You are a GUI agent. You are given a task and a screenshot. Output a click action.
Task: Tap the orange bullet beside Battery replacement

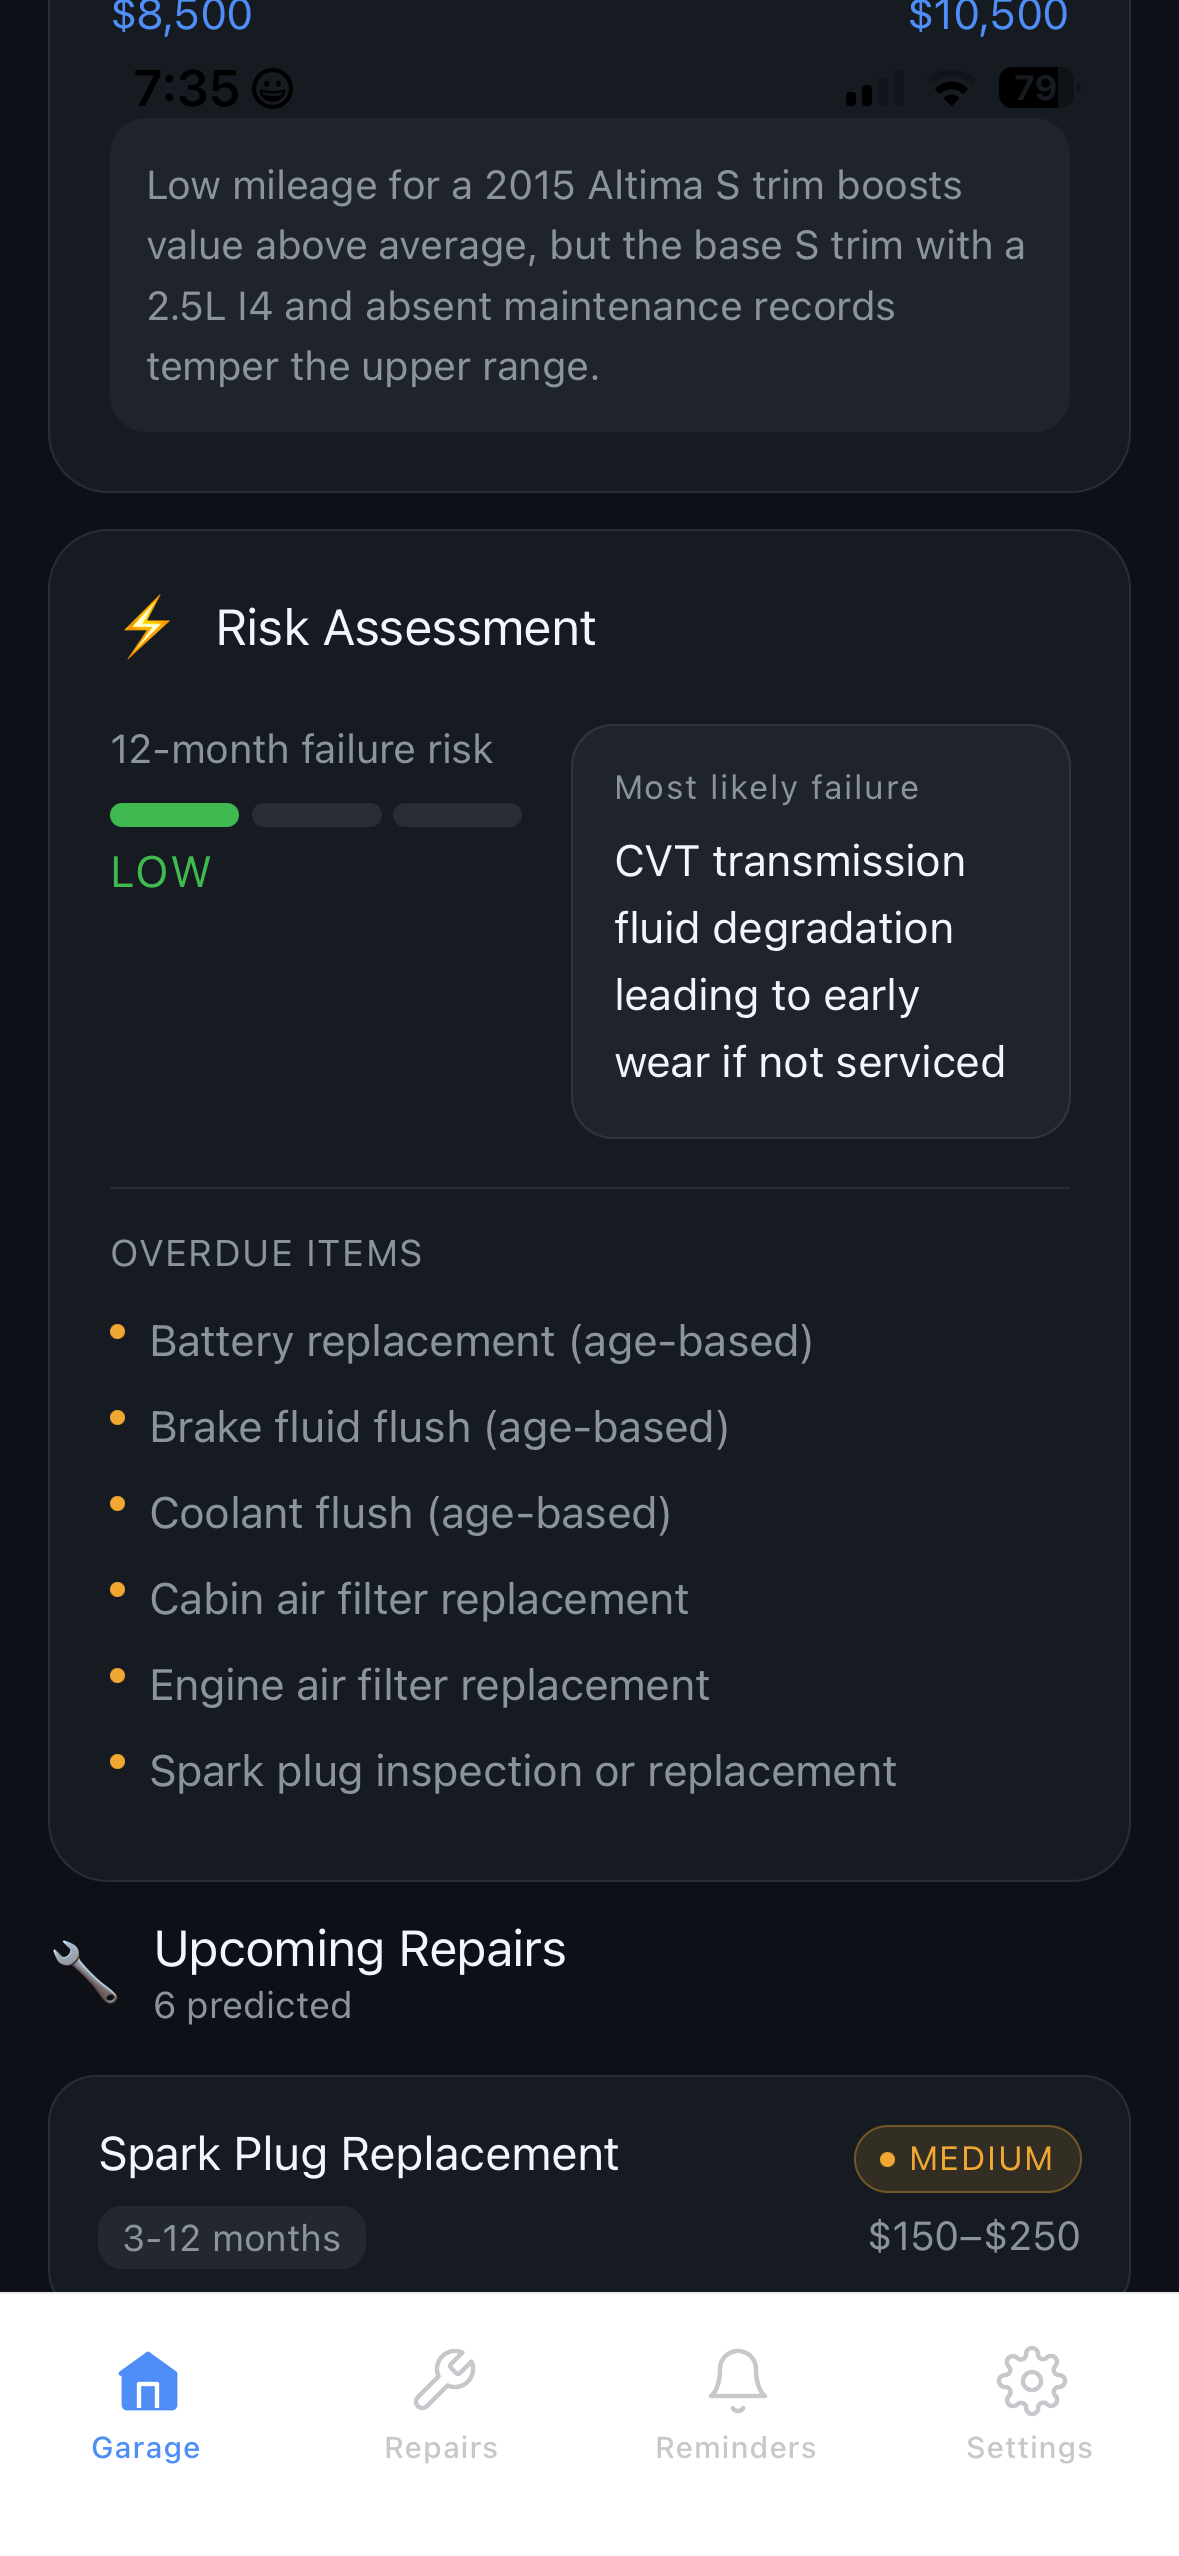point(118,1330)
